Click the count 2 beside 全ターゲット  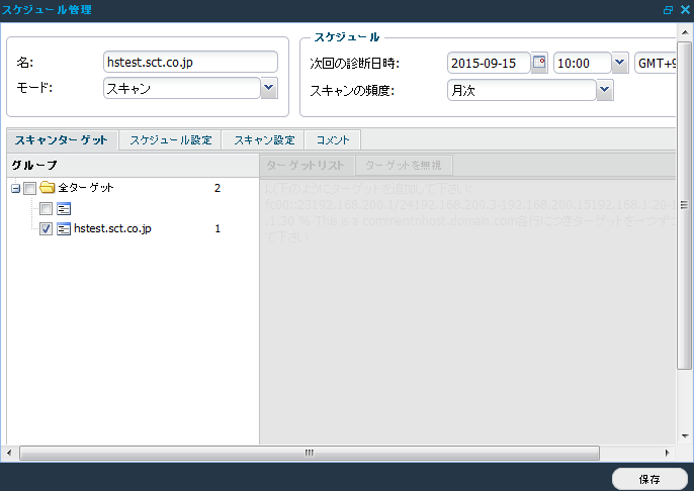point(217,188)
